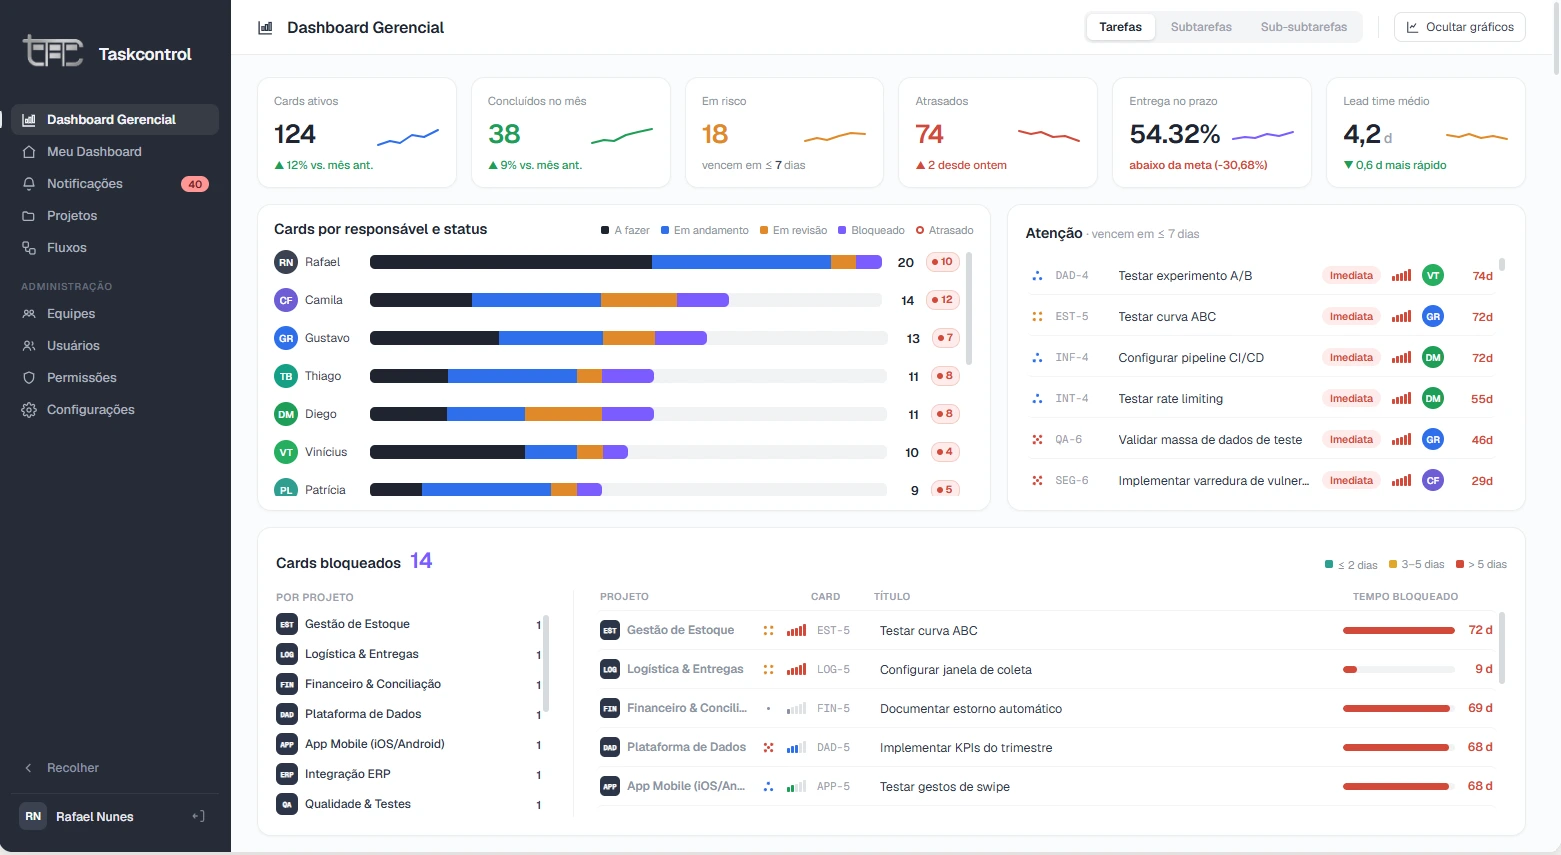
Task: Click the 72 d blocked-time bar for EST-5
Action: (x=1398, y=631)
